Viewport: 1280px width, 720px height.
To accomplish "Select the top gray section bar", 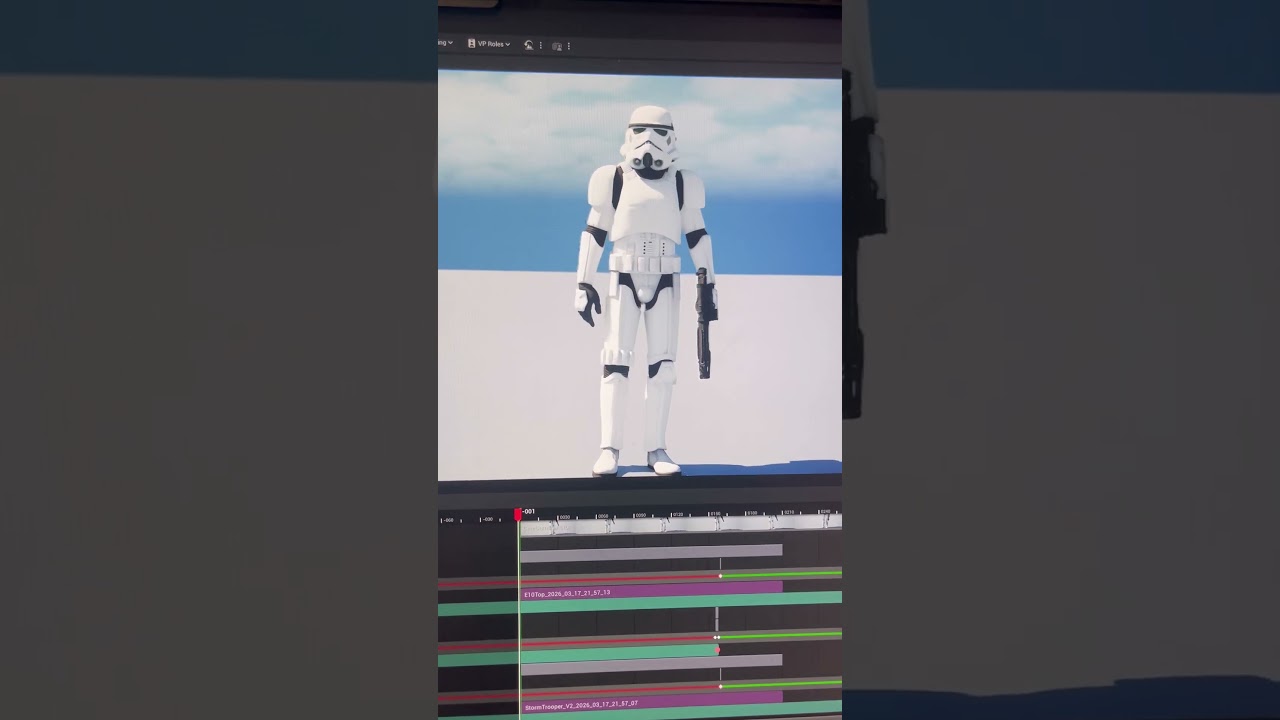I will pos(651,551).
